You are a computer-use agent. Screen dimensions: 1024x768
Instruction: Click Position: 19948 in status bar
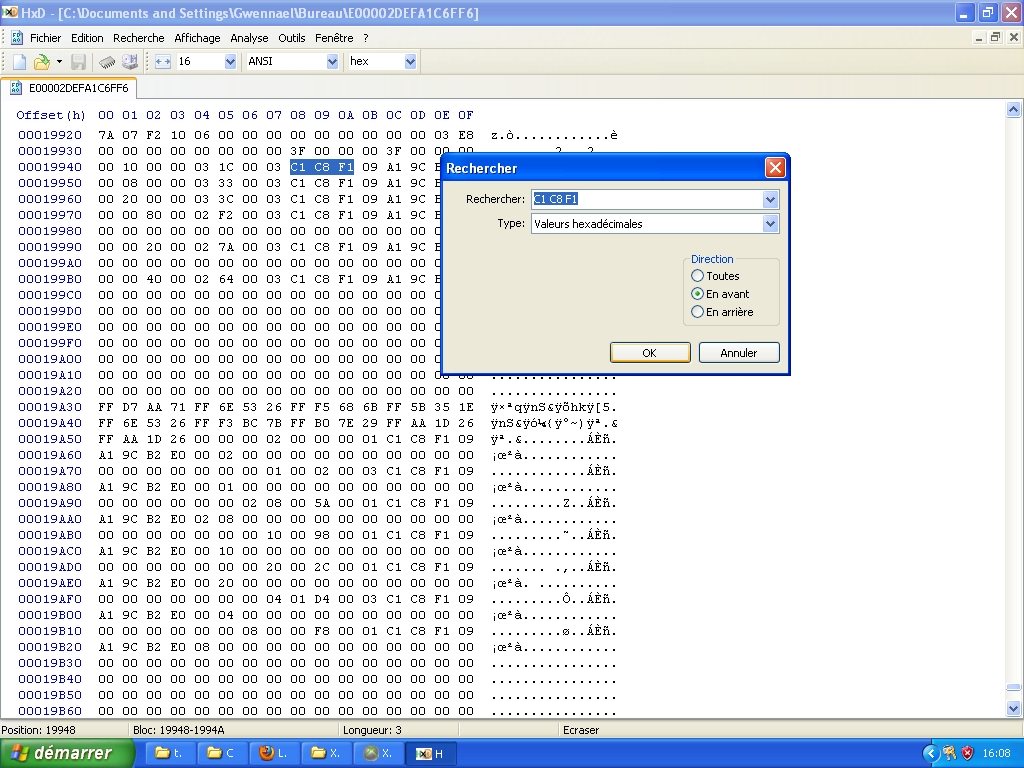pos(39,730)
